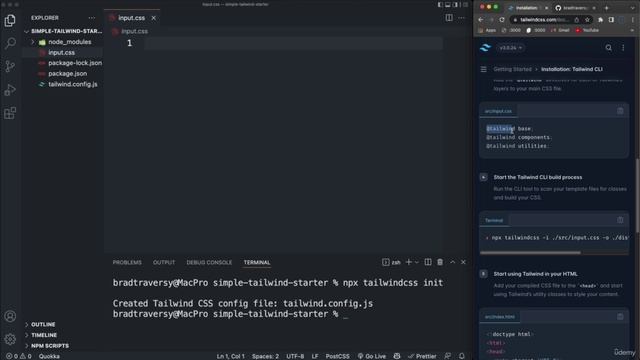Click line 1 in the editor
The image size is (640, 360).
(x=293, y=43)
